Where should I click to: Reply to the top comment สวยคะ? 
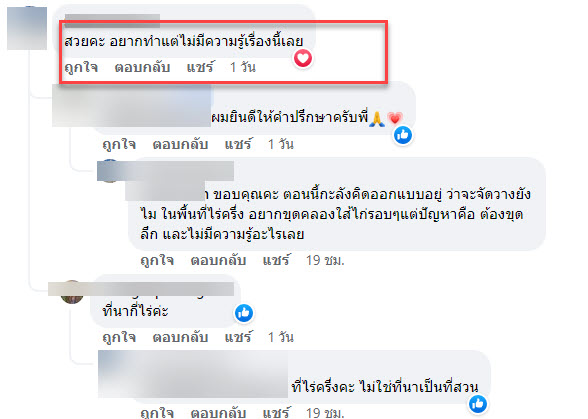tap(142, 68)
